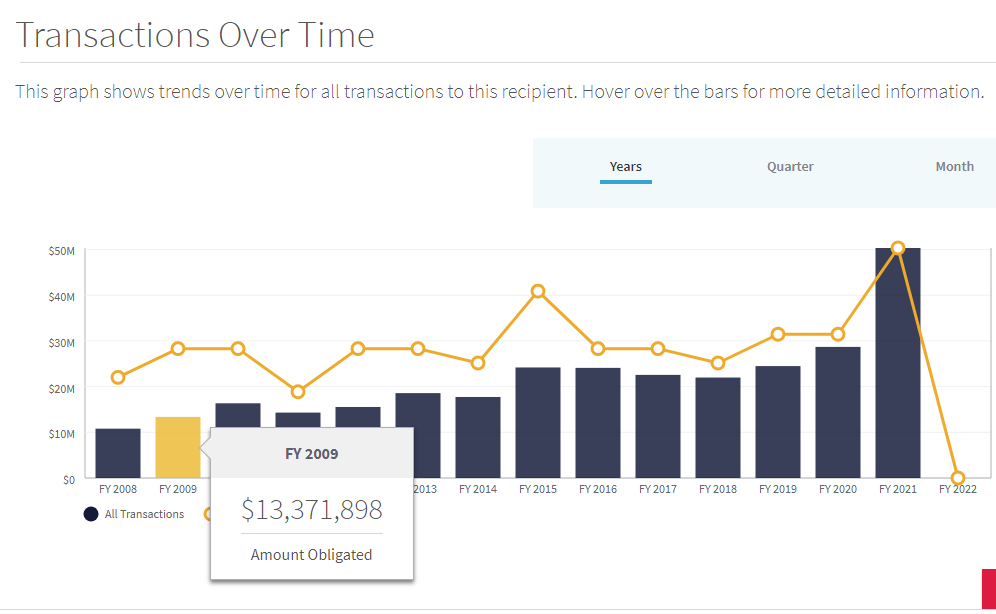Click the FY 2017 bar

coord(658,426)
